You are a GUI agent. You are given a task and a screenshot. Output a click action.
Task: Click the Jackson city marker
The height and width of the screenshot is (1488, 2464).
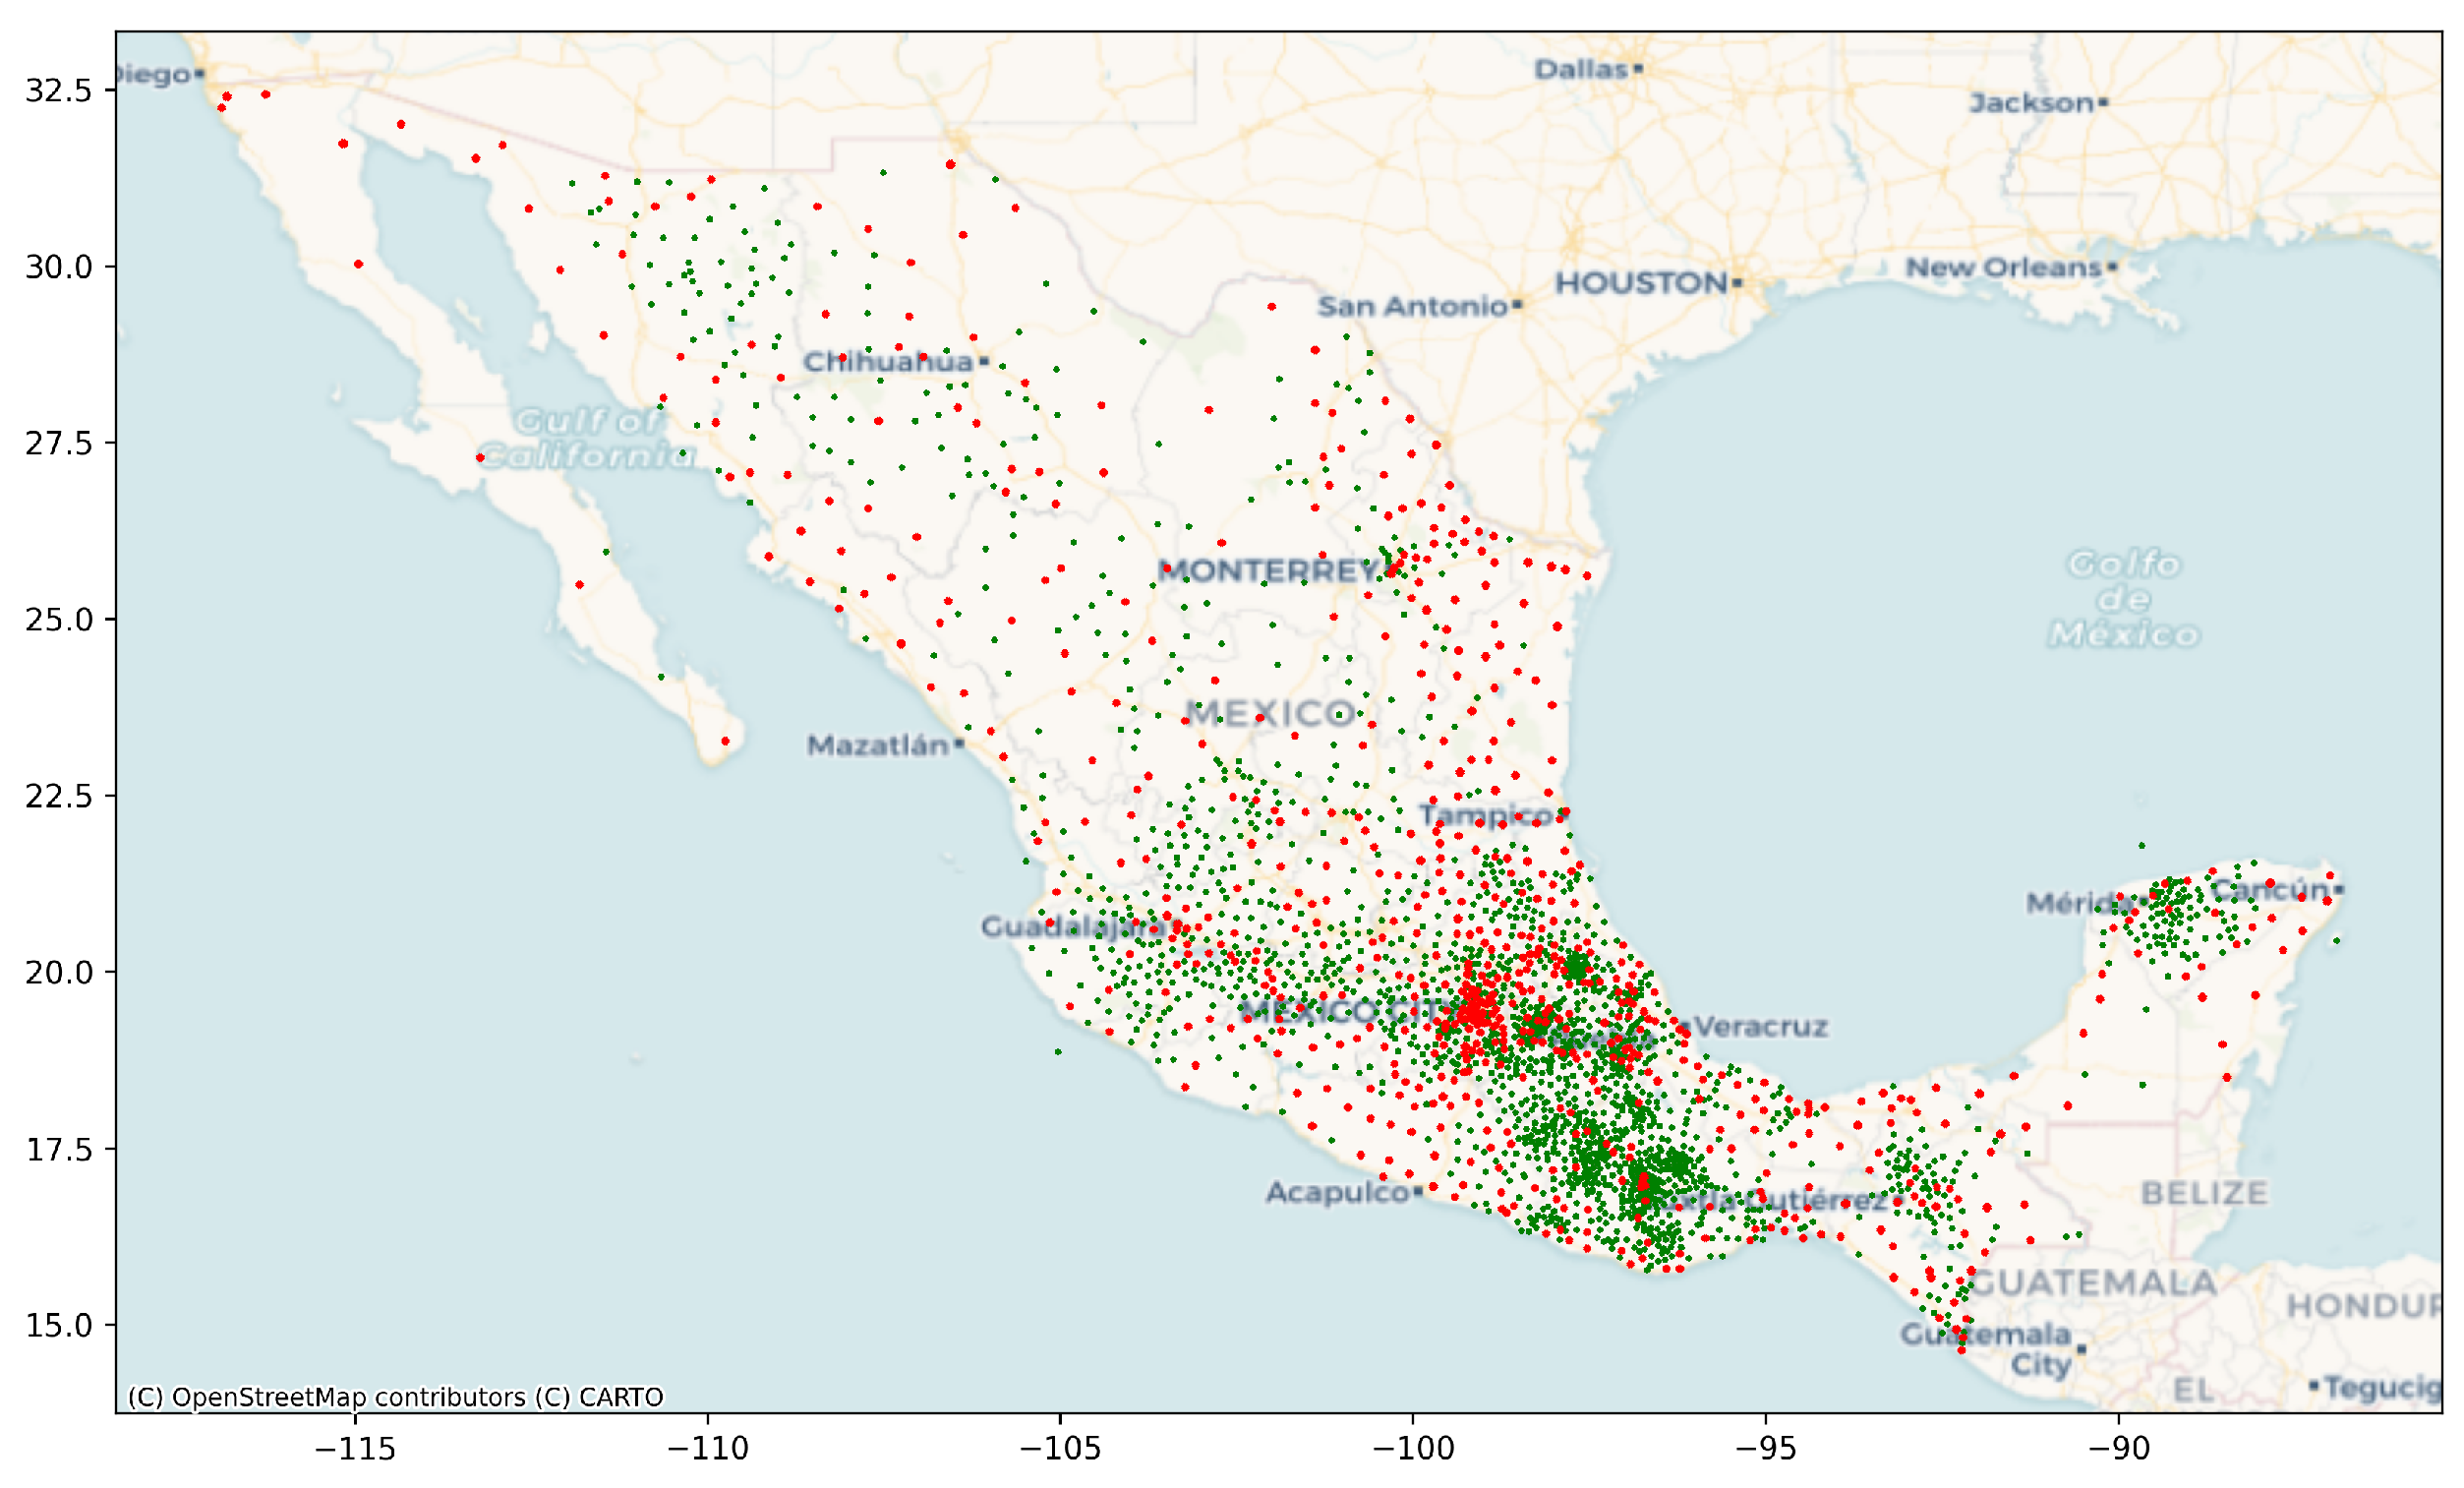click(x=2103, y=102)
